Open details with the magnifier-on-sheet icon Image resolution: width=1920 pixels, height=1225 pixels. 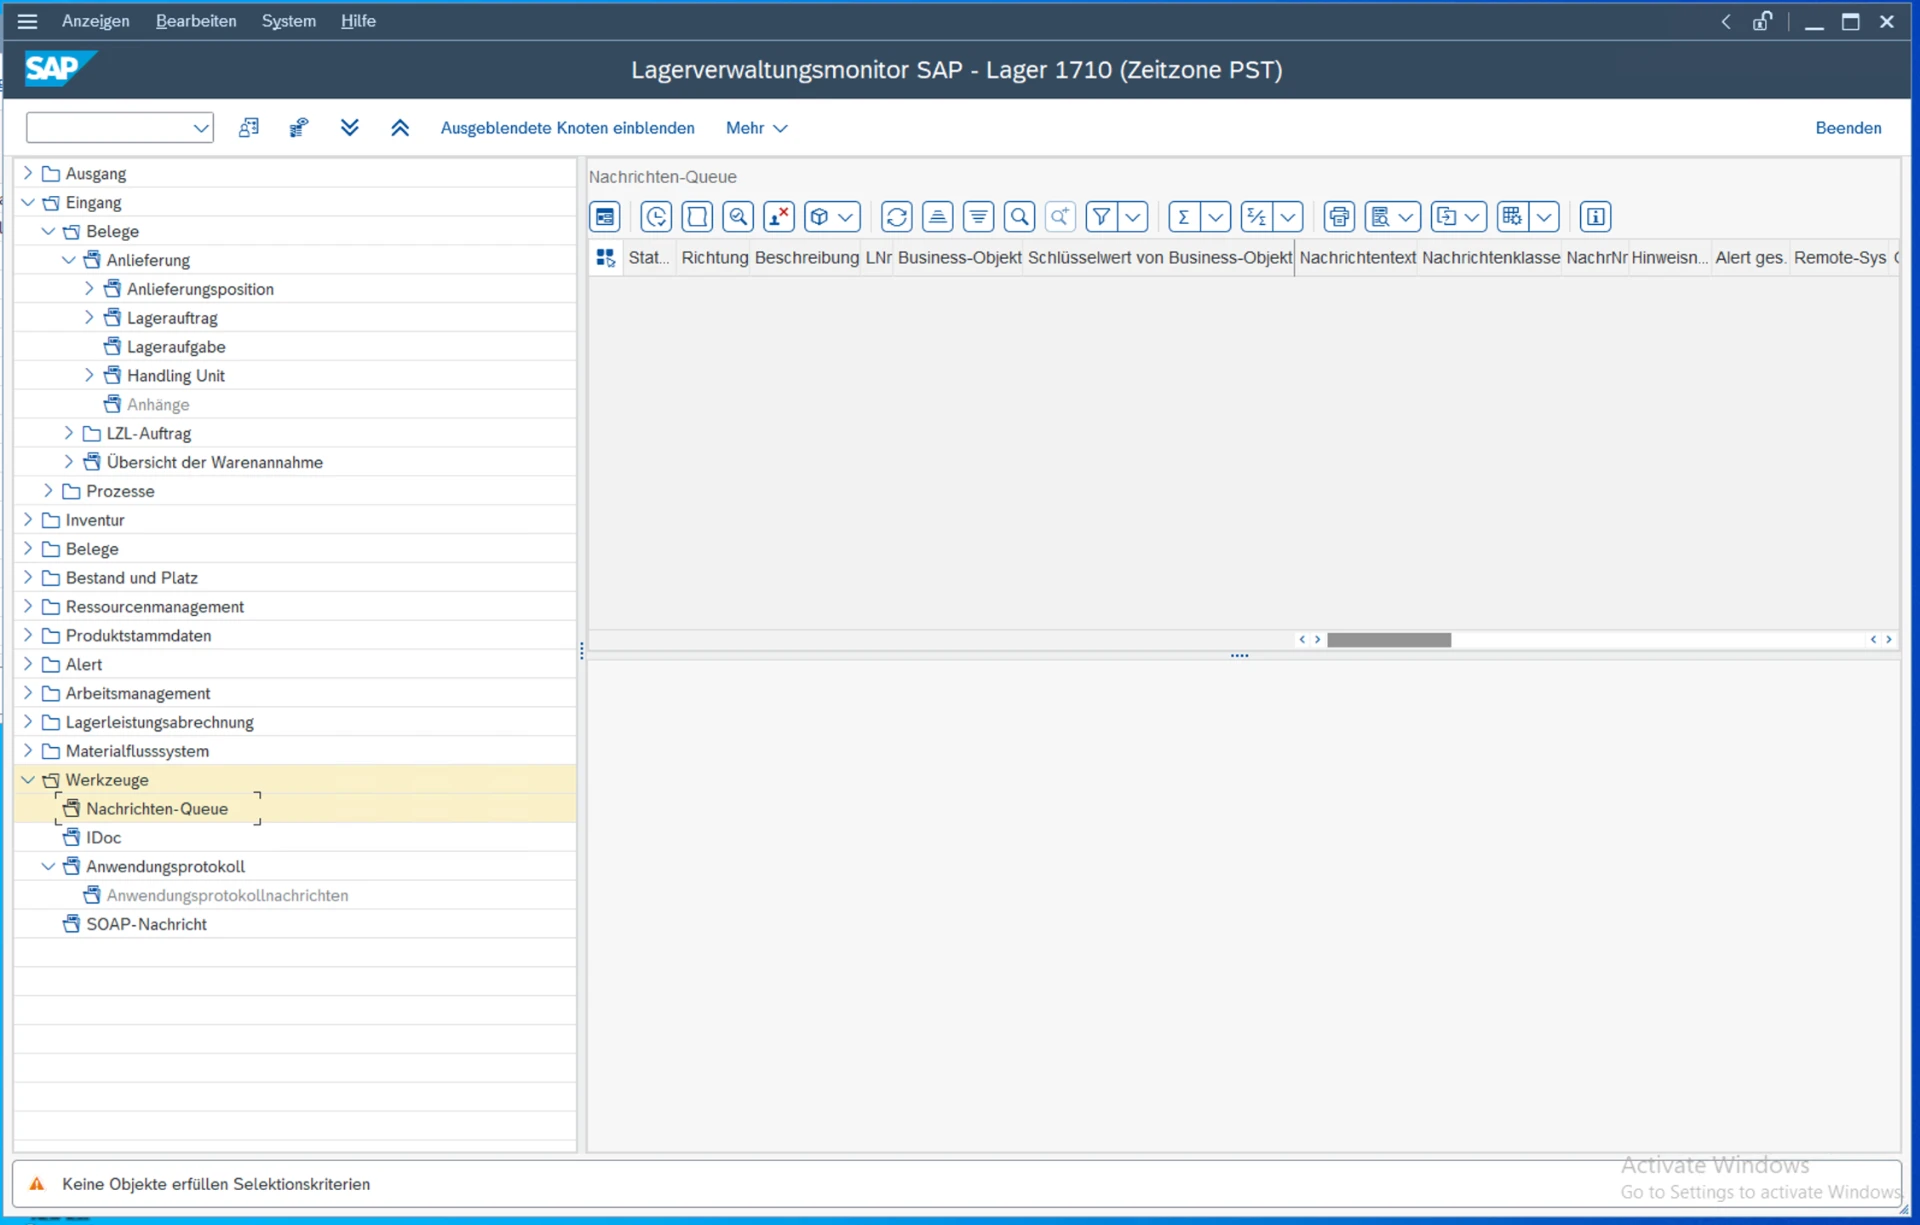(738, 217)
